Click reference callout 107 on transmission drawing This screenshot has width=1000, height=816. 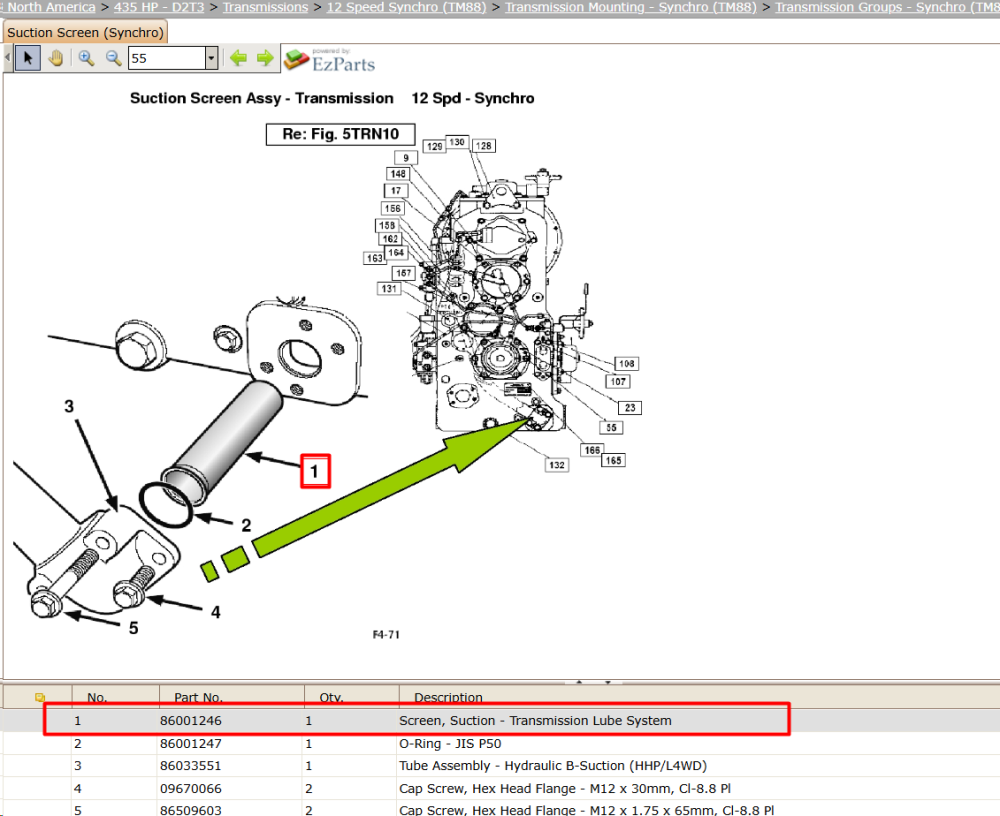click(x=618, y=382)
